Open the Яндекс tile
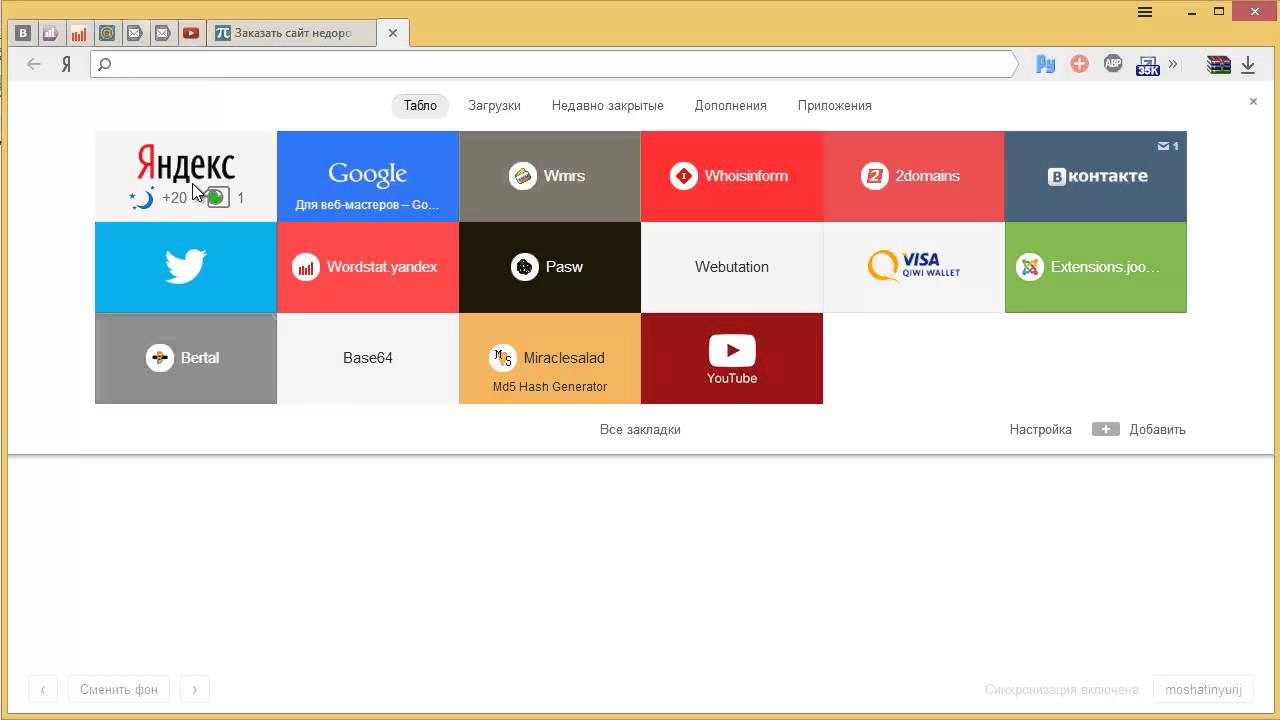Viewport: 1280px width, 720px height. 186,176
